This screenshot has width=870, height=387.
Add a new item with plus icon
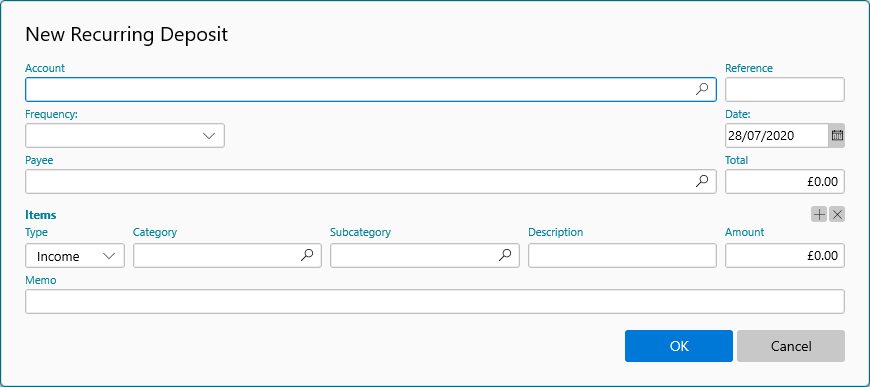tap(819, 214)
